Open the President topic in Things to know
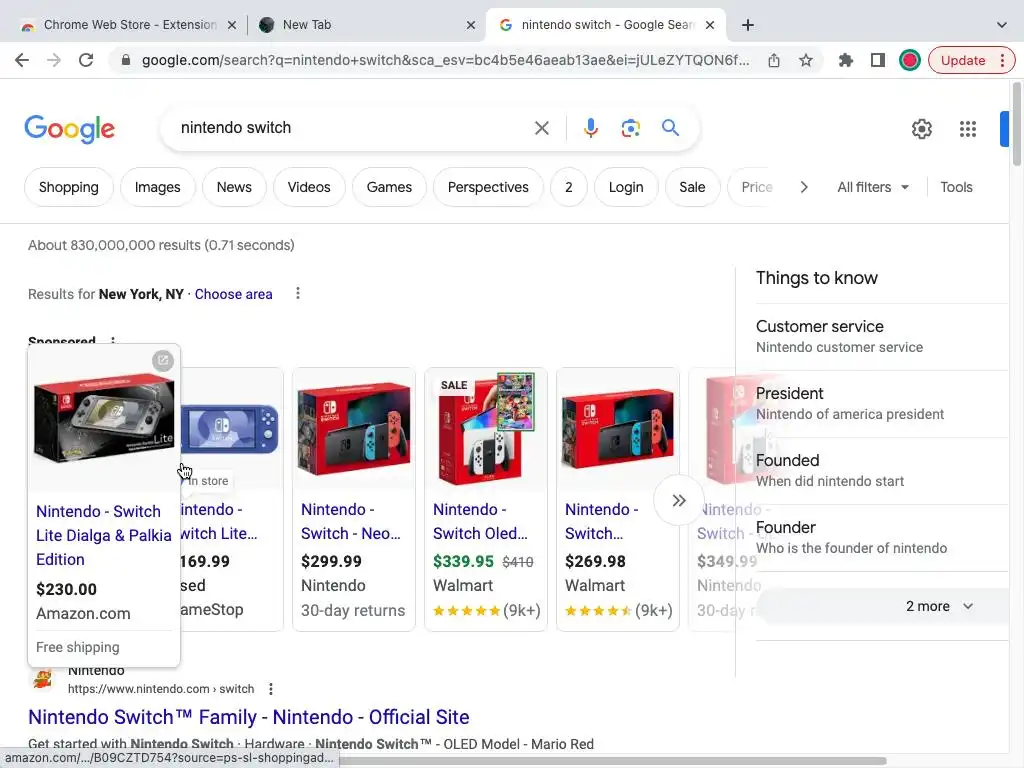The height and width of the screenshot is (768, 1024). [x=882, y=404]
